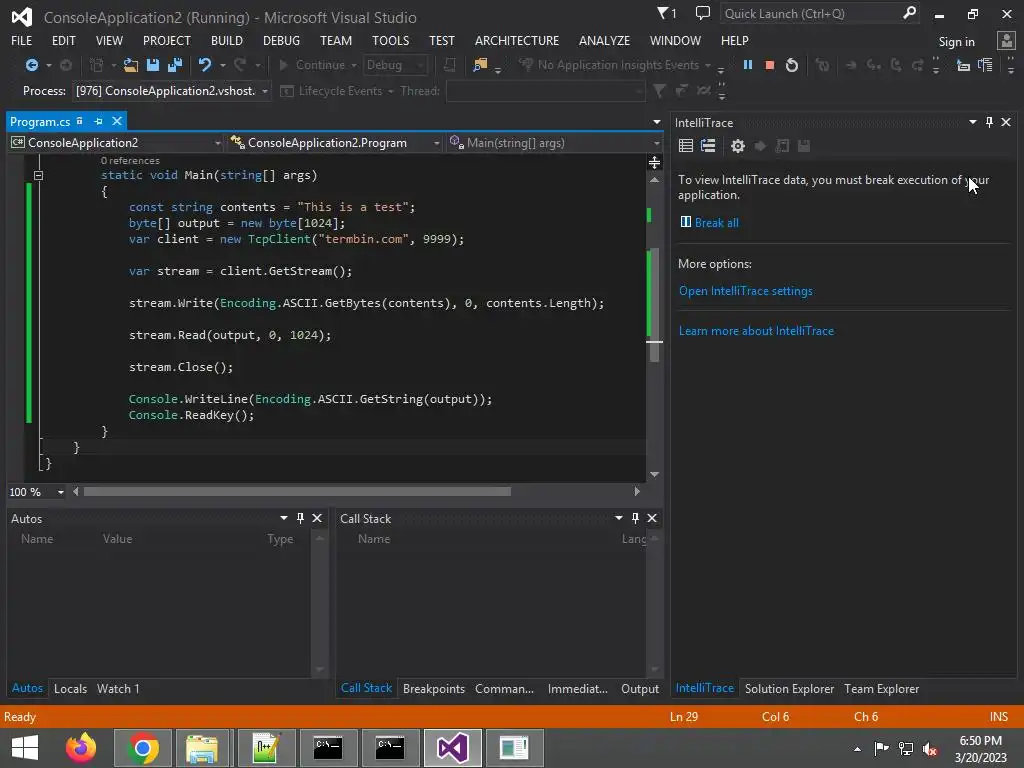
Task: Toggle pin on Program.cs tab
Action: (99, 121)
